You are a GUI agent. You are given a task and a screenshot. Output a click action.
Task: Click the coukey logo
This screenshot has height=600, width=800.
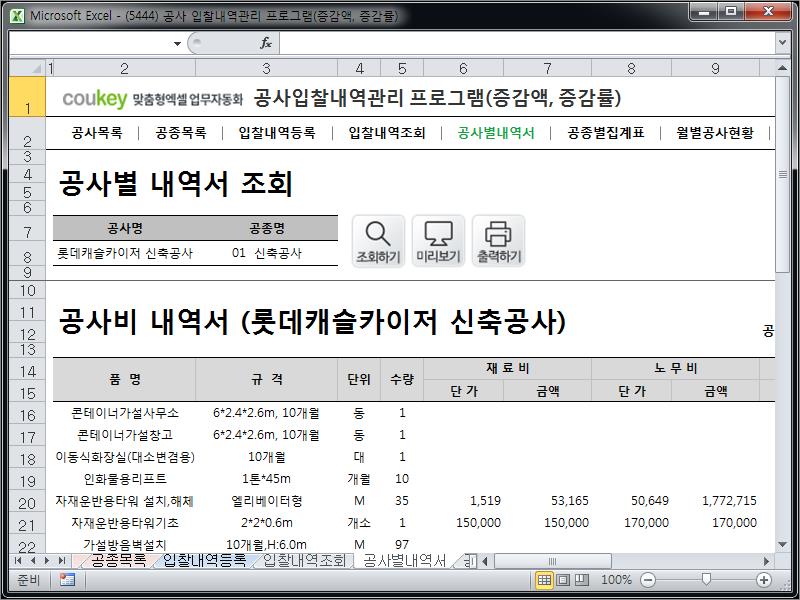point(94,98)
